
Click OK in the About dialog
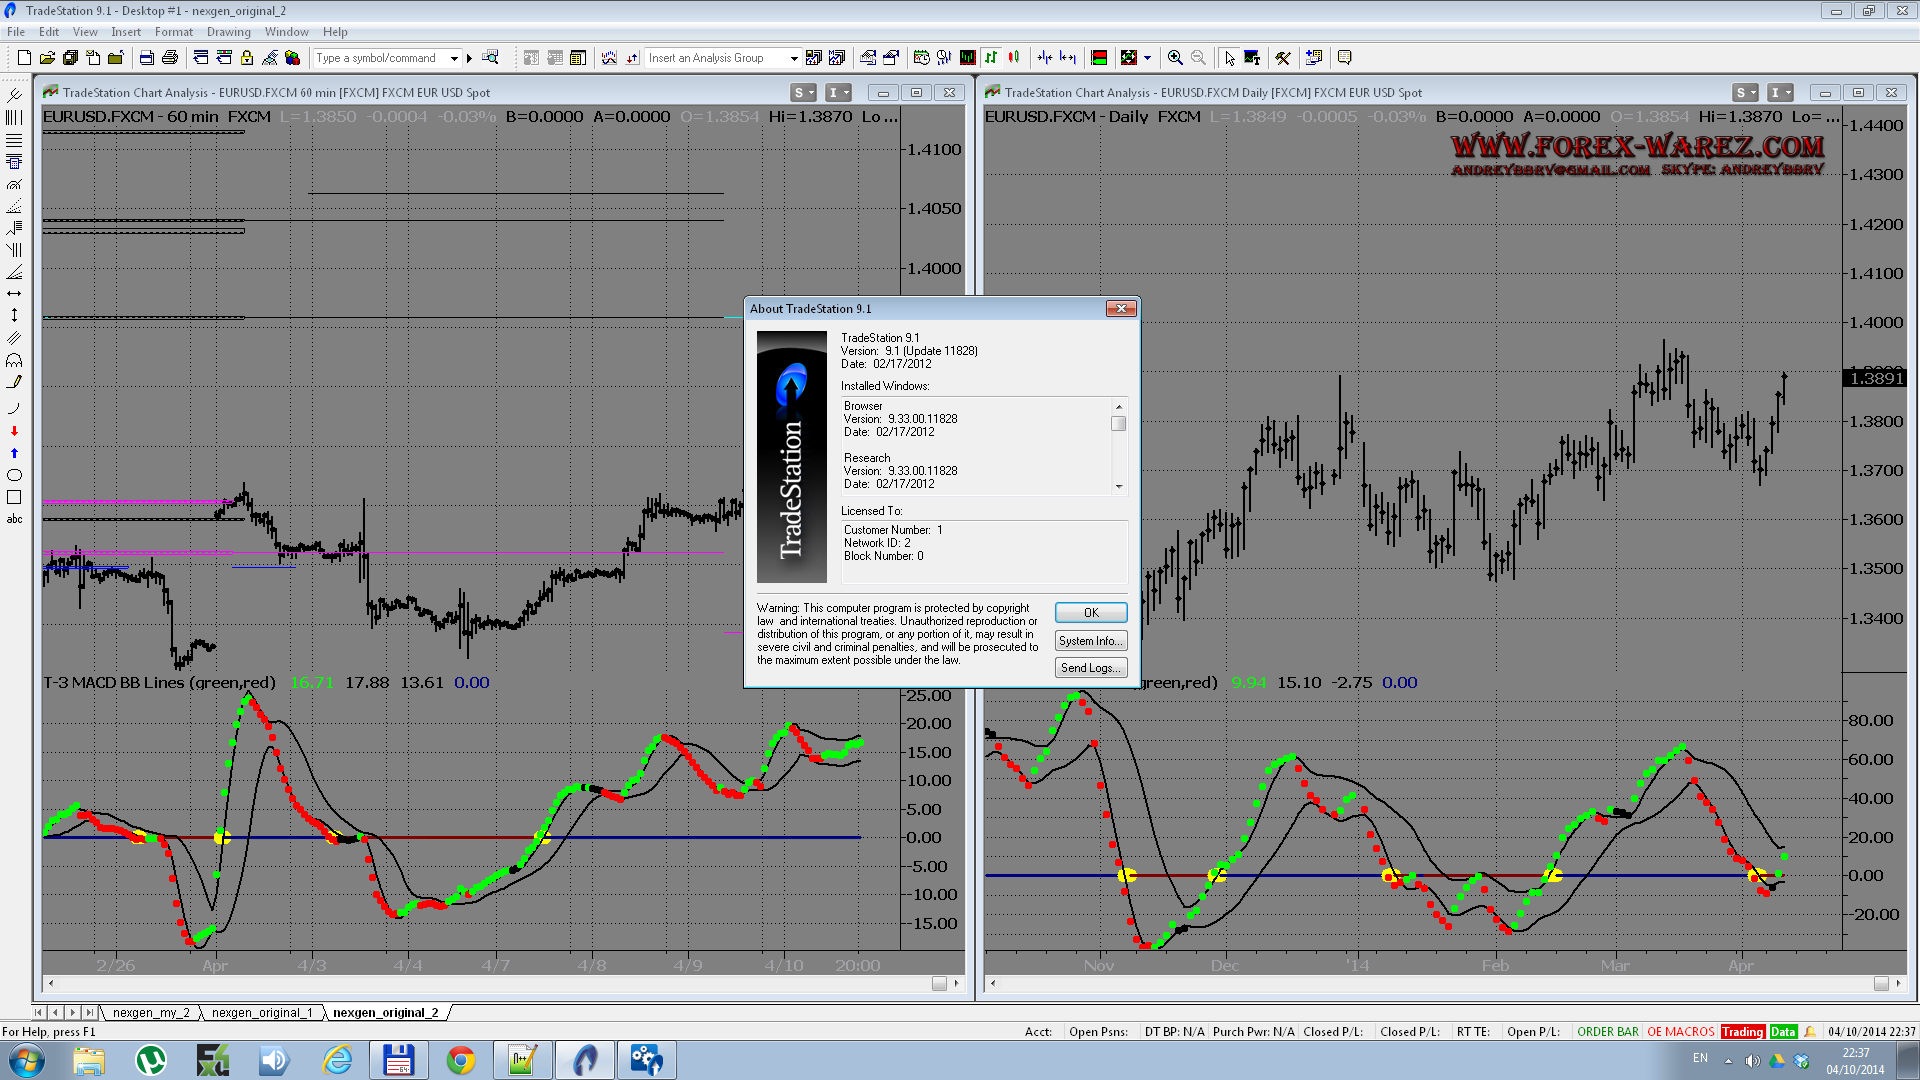point(1090,613)
